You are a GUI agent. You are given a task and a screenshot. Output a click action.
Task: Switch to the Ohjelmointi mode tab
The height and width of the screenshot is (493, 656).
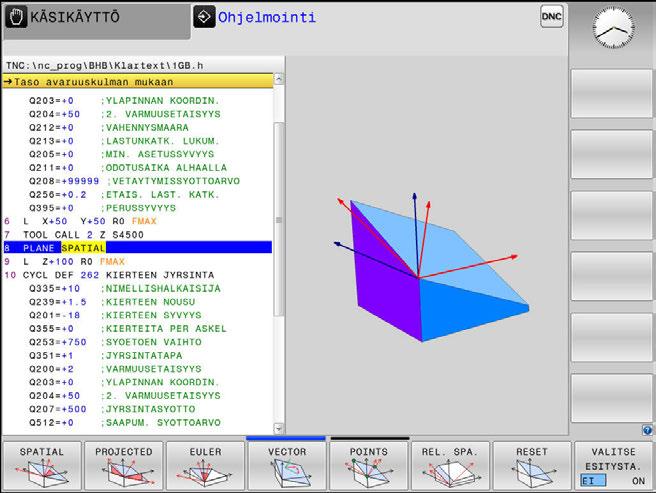tap(266, 18)
